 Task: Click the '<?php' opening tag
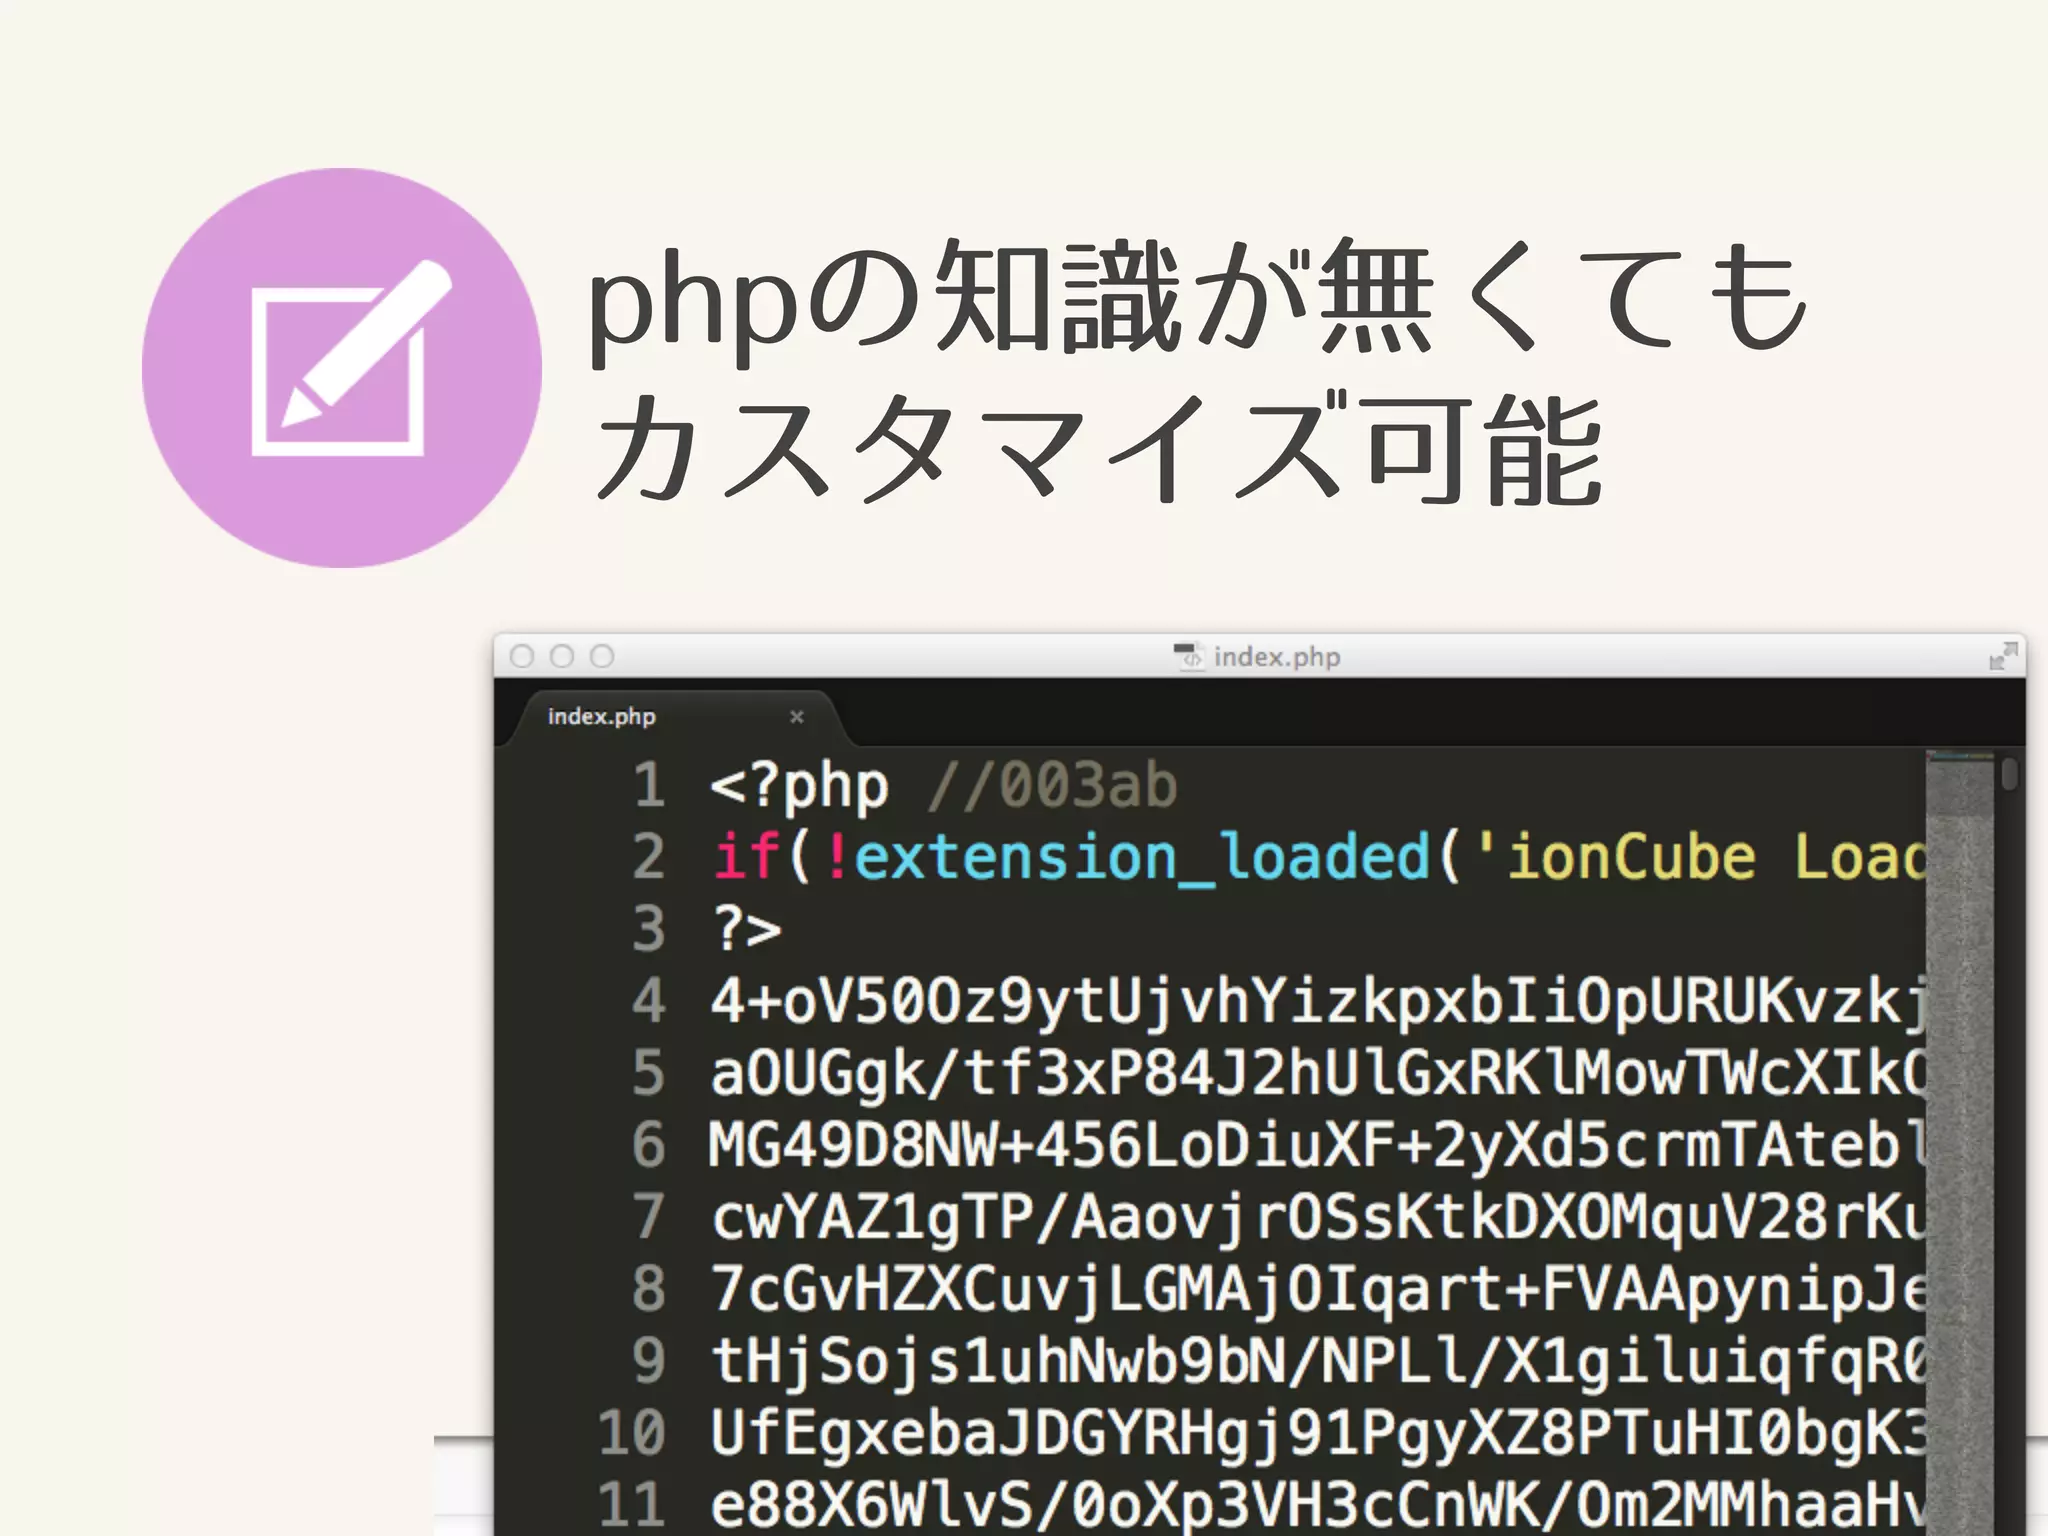click(799, 787)
